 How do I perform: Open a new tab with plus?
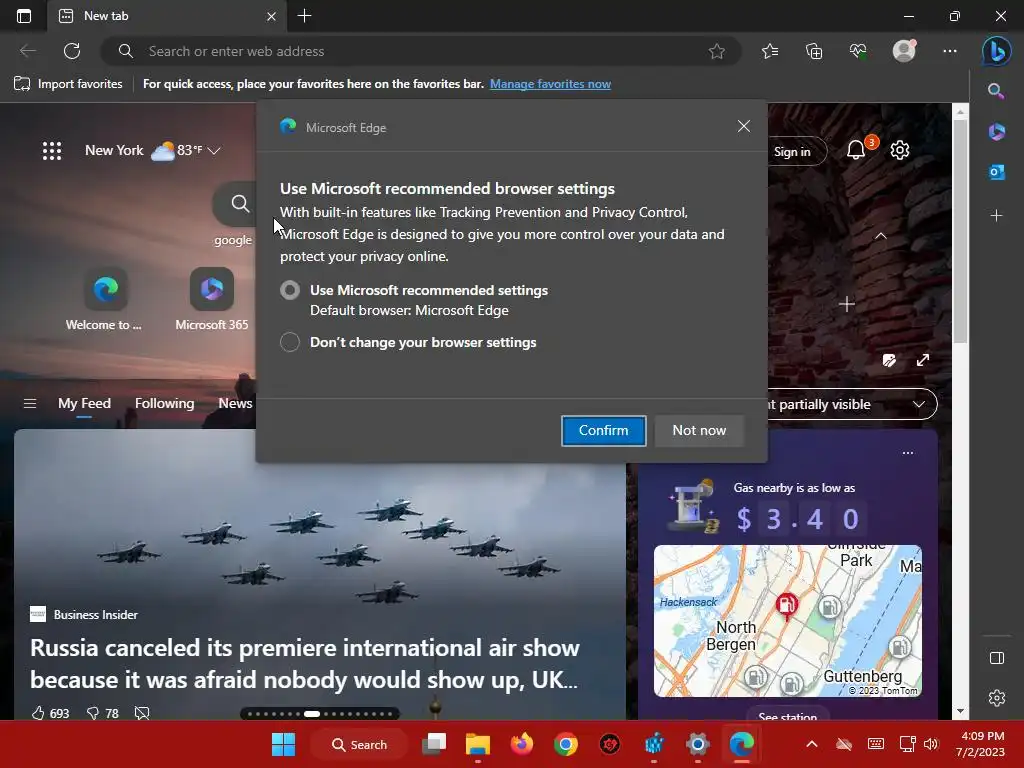304,16
